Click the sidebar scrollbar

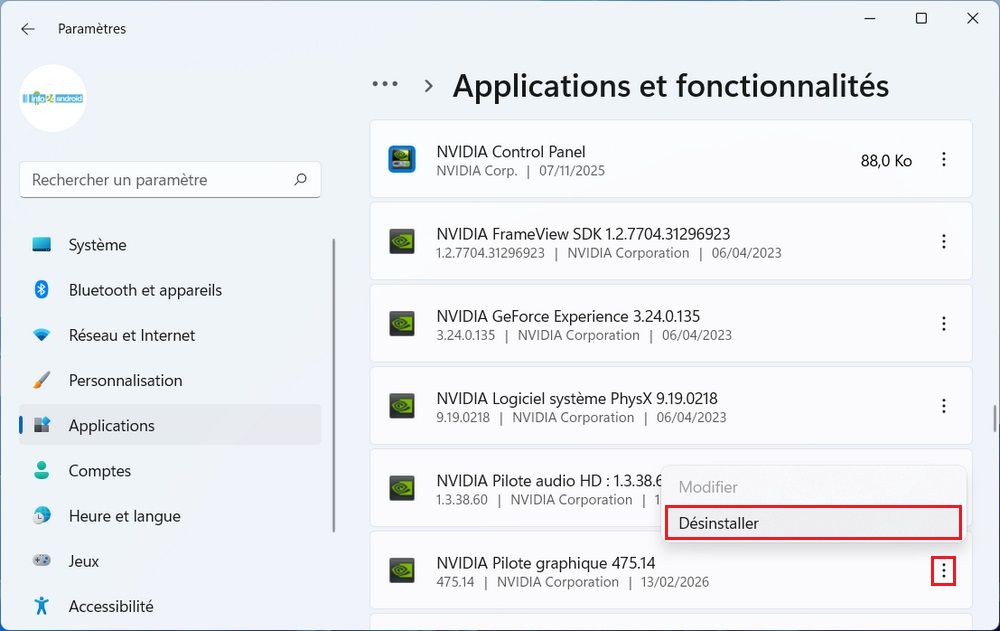(334, 385)
